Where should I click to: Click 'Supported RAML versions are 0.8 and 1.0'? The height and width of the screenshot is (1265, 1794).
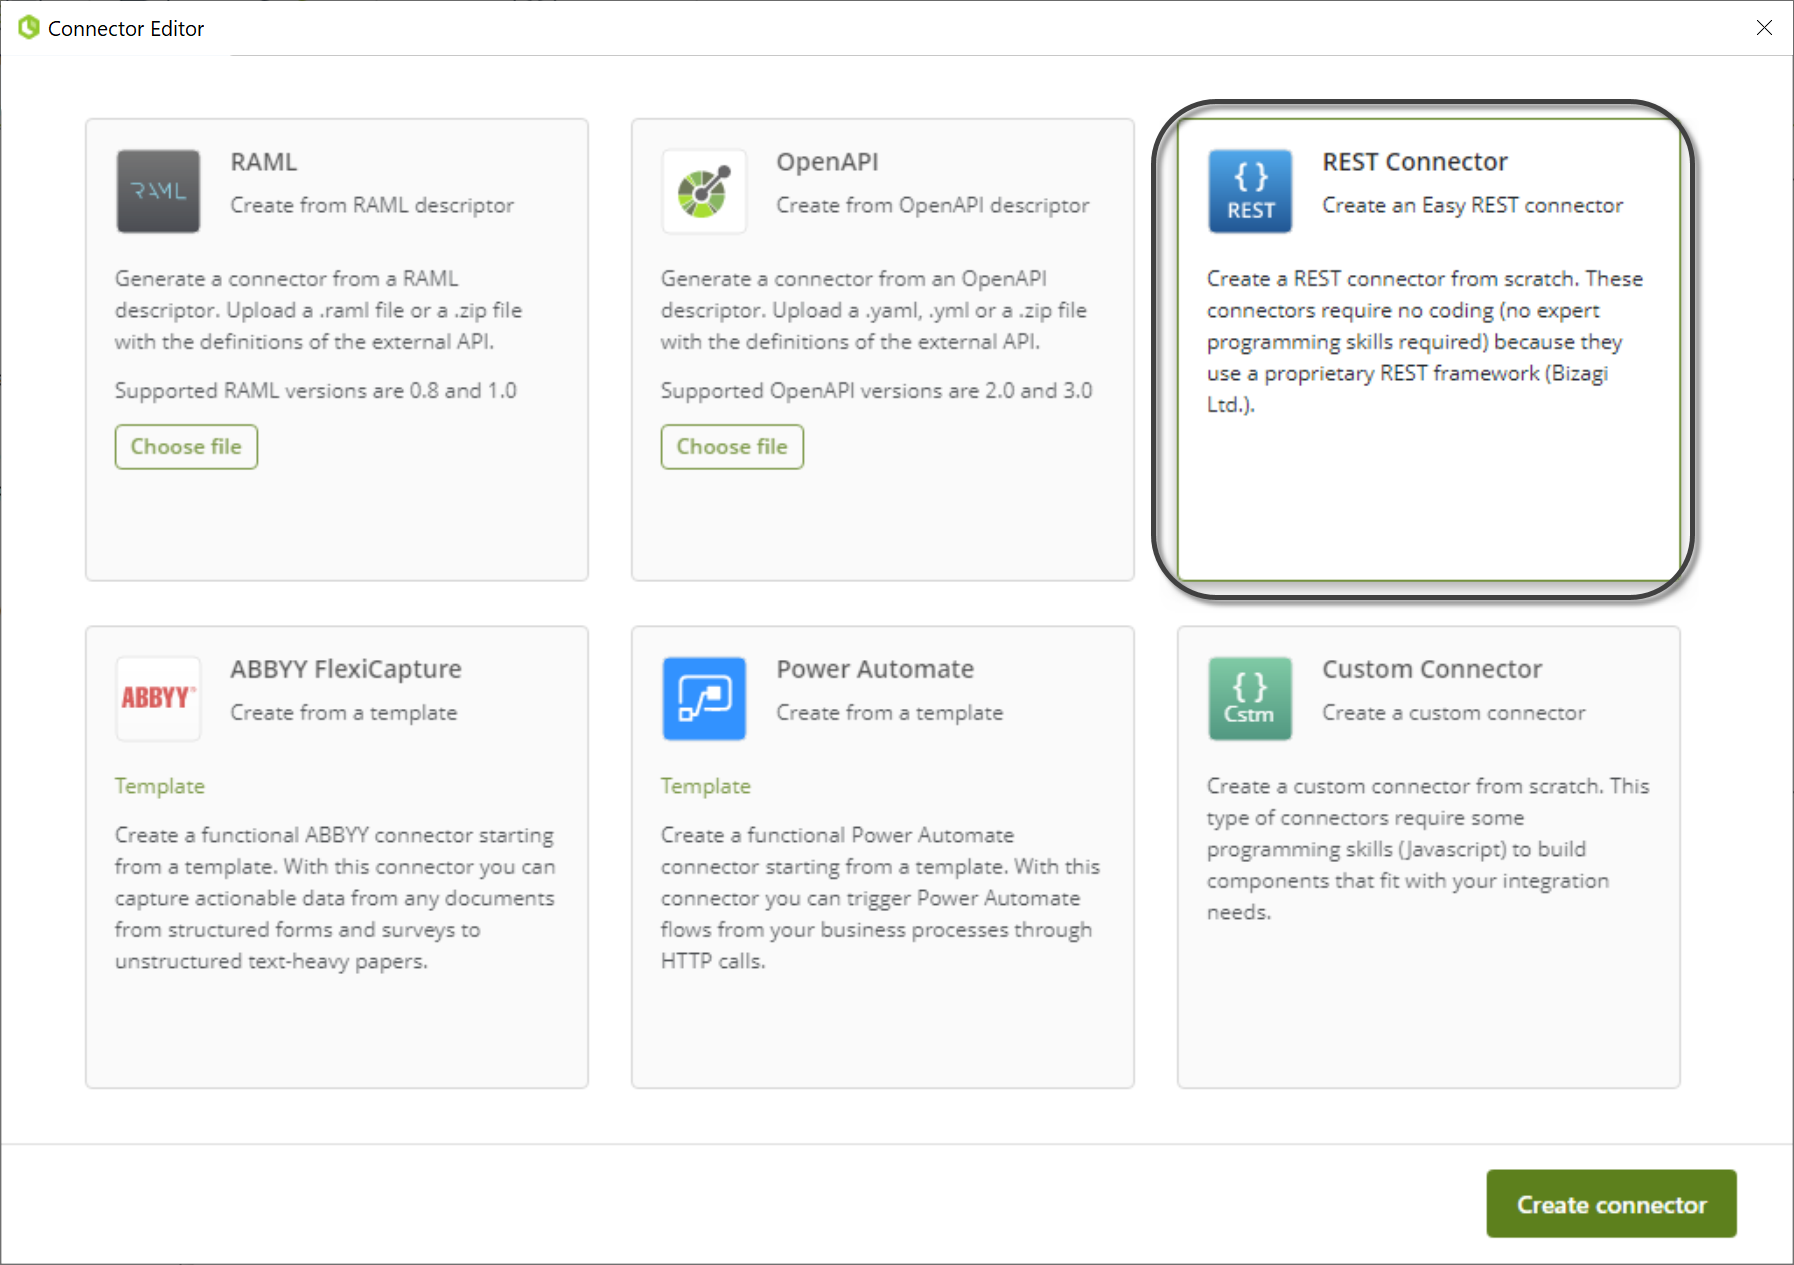click(315, 391)
